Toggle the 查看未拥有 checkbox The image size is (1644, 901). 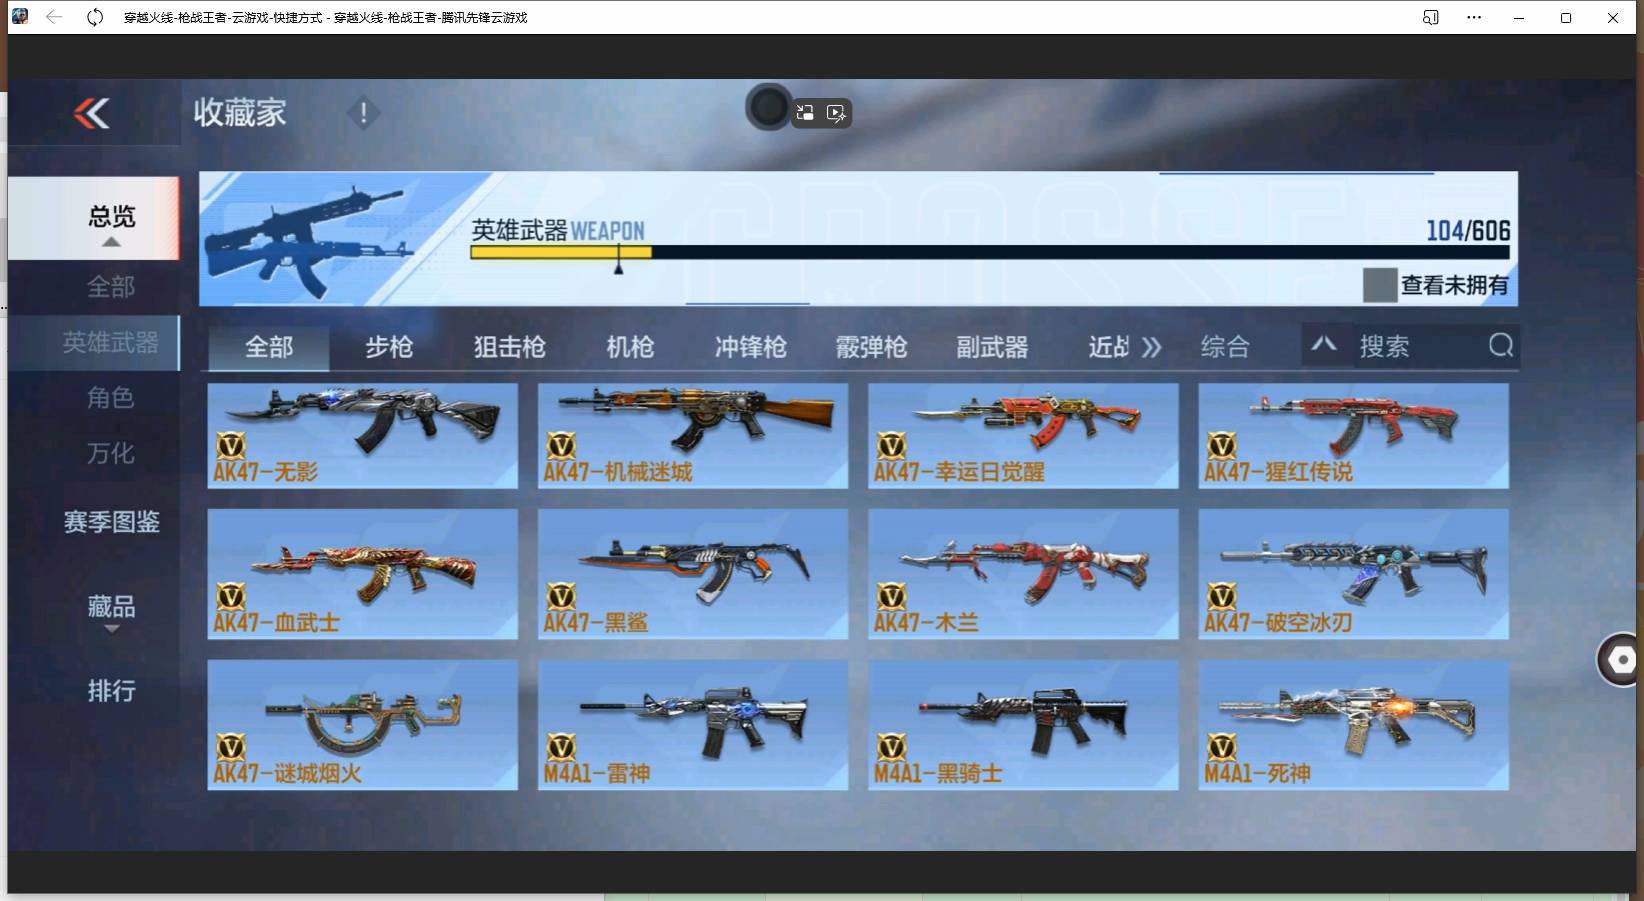click(1380, 285)
